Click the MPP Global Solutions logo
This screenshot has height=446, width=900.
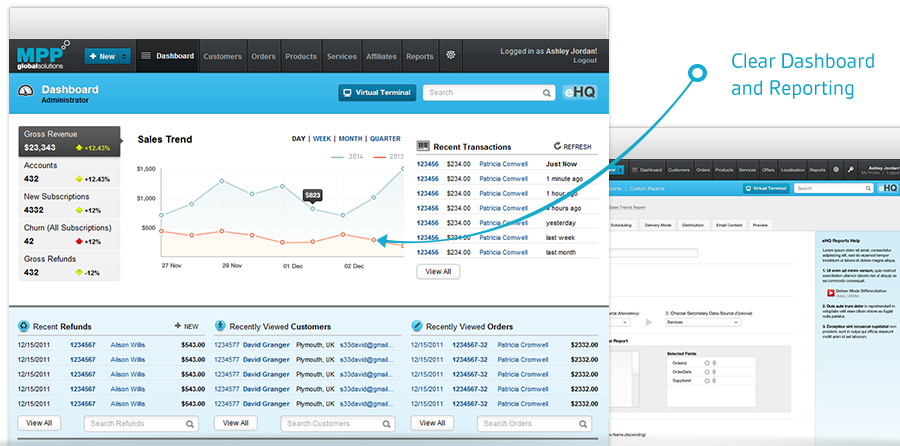[x=42, y=54]
